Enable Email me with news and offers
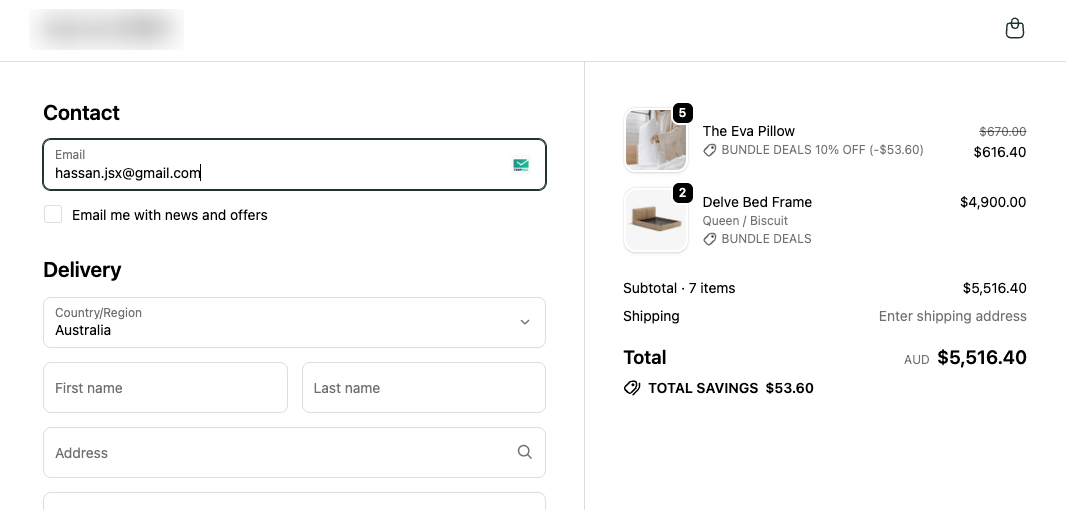 coord(53,214)
